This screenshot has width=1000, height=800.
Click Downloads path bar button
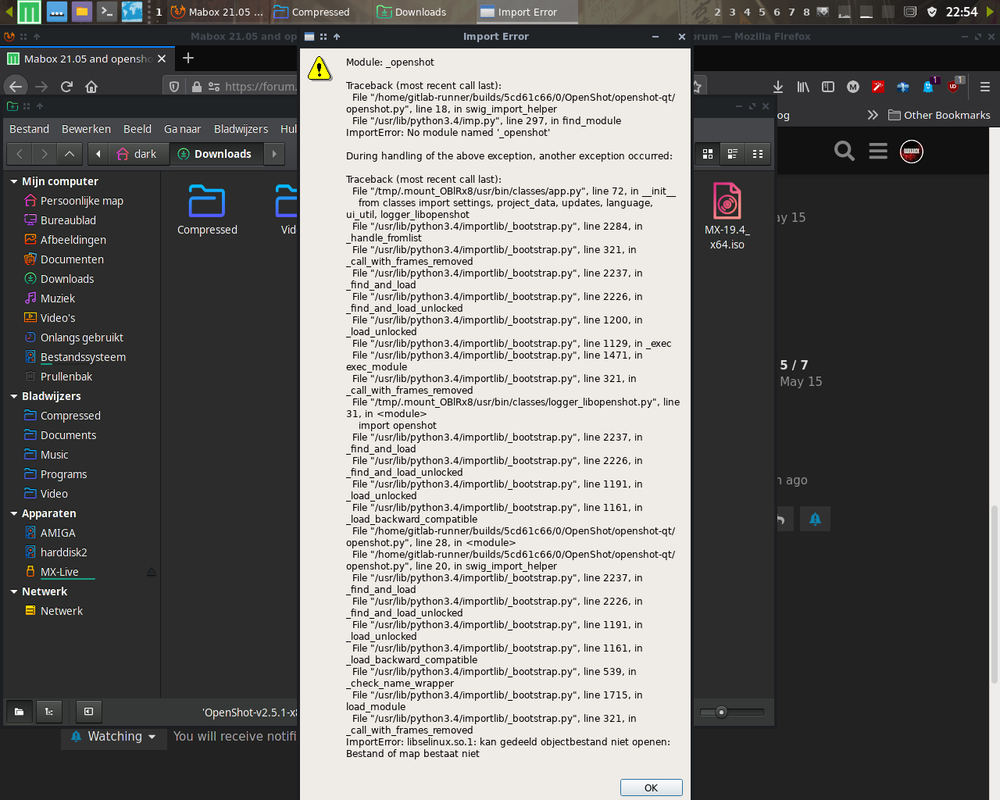point(216,154)
